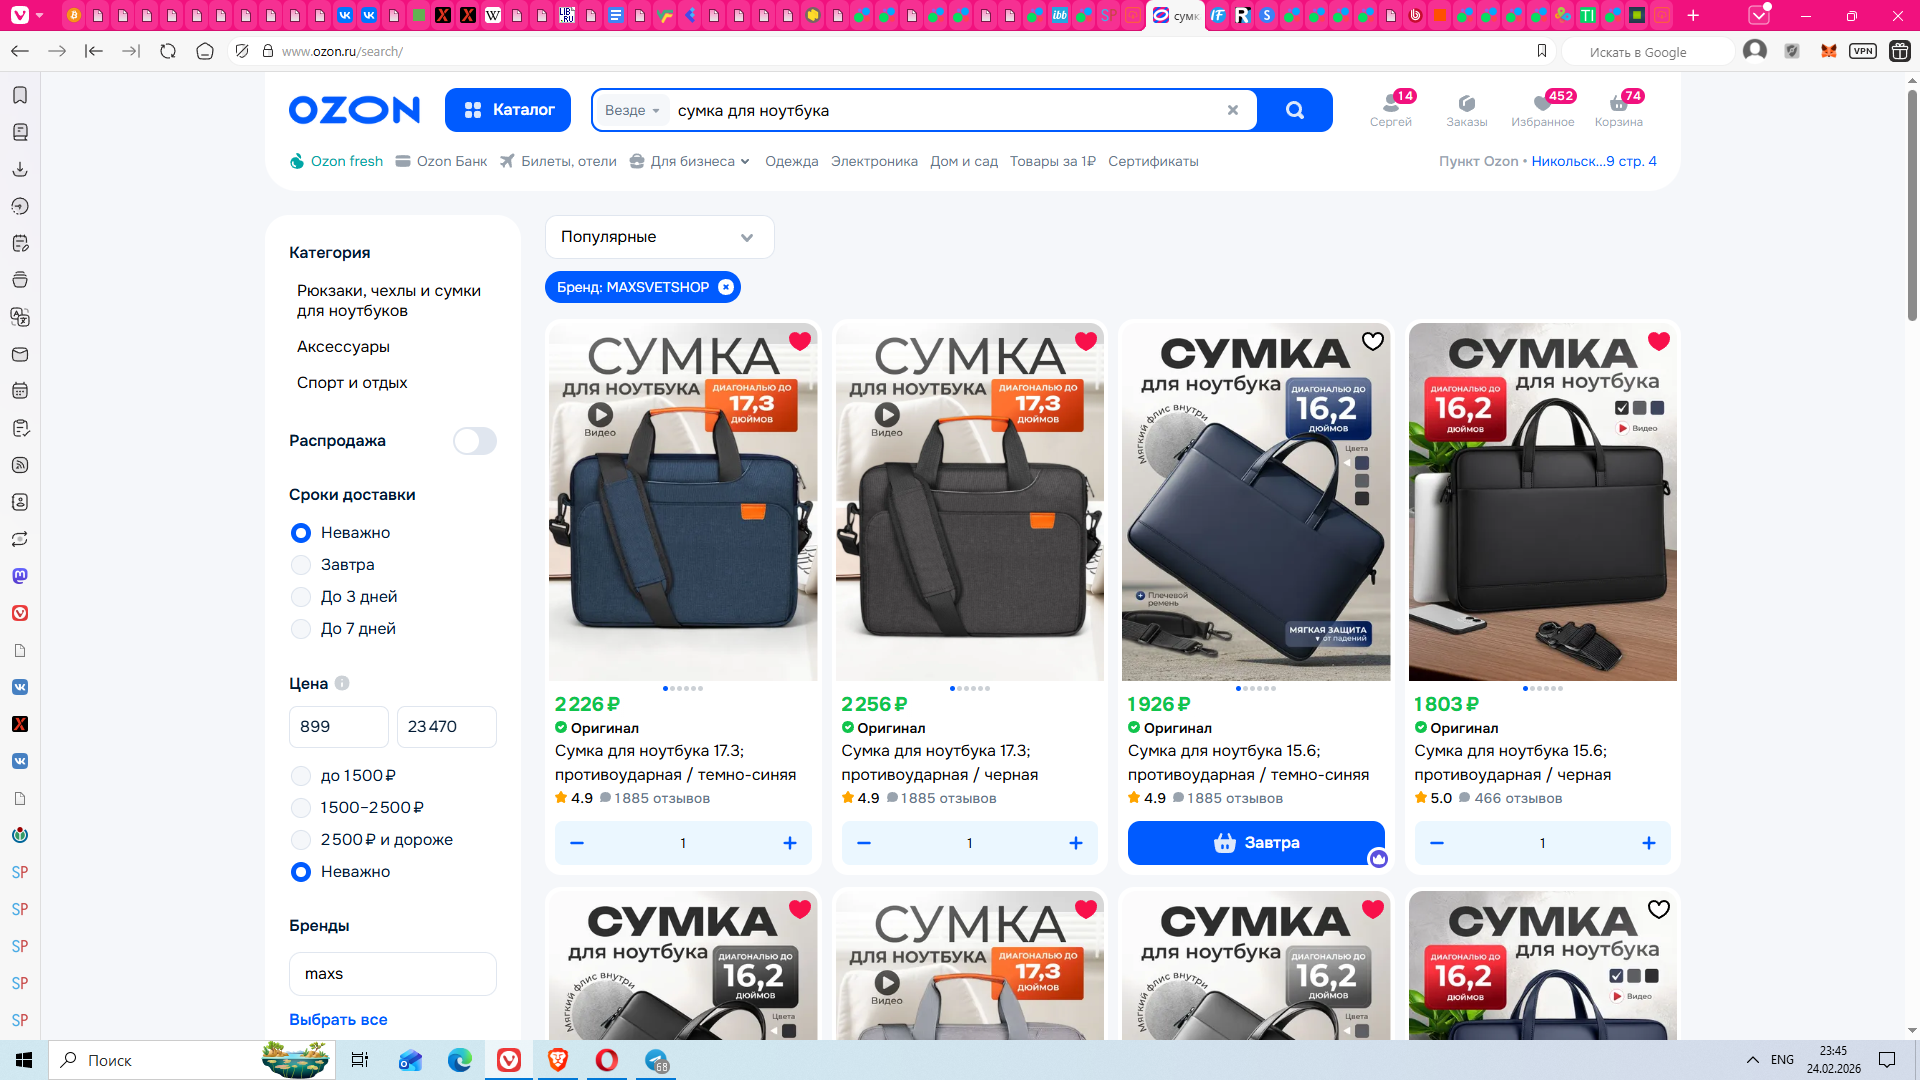Select dark blue color swatch on third product

(1361, 463)
